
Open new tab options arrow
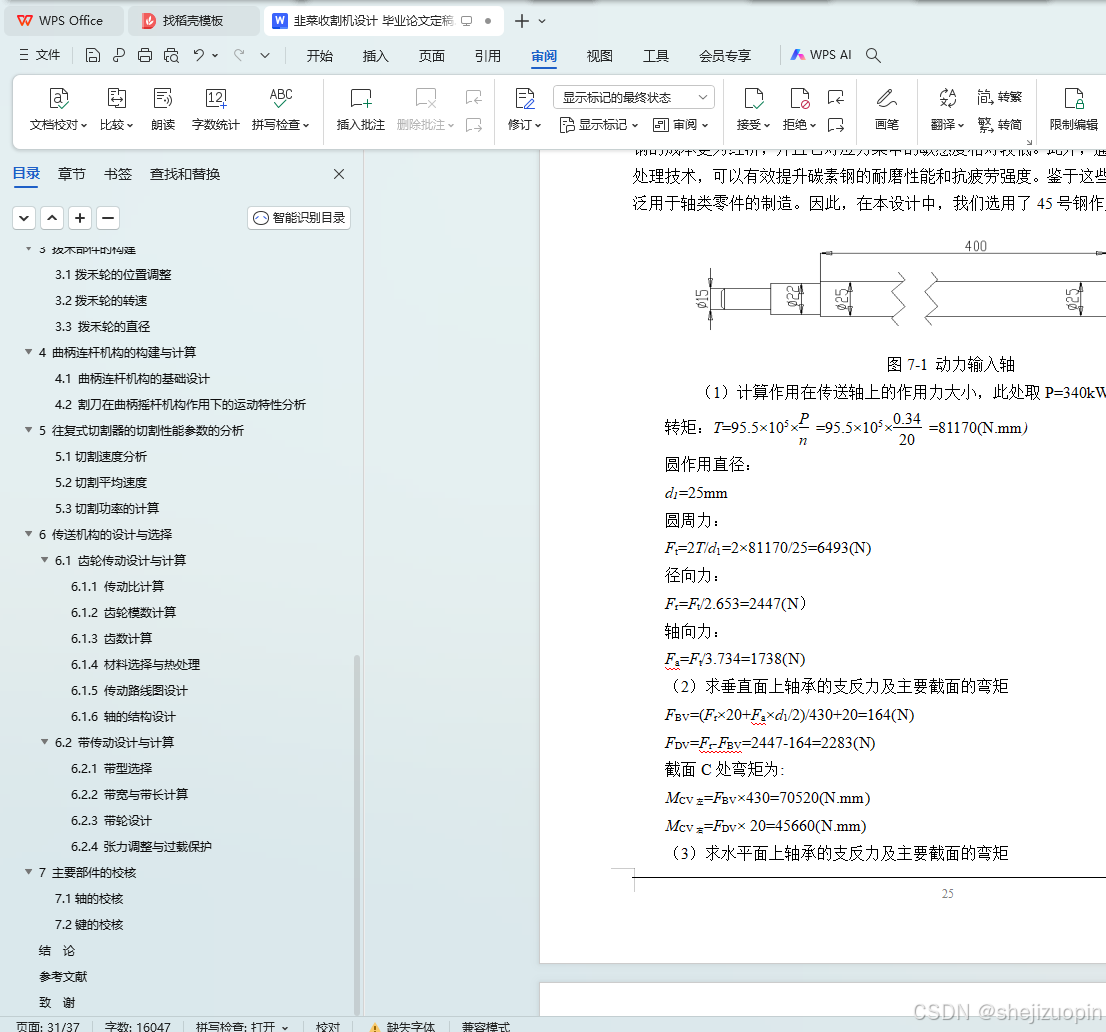tap(542, 21)
